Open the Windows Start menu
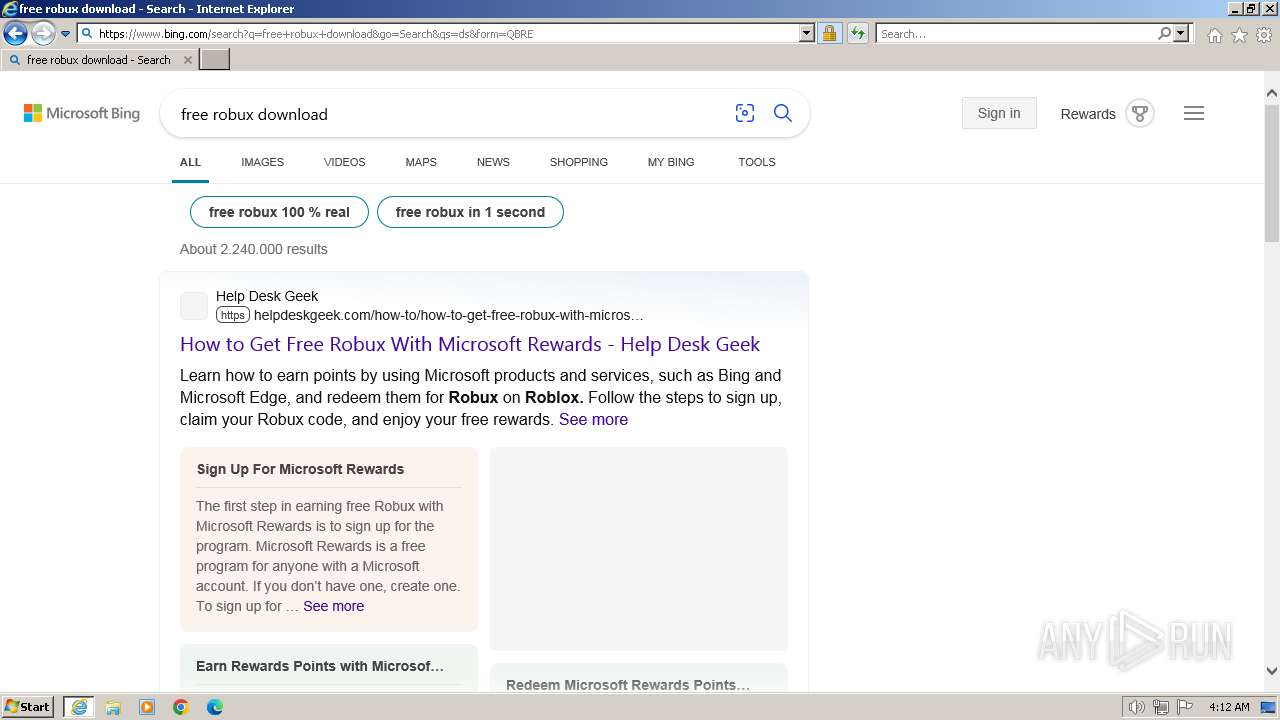This screenshot has height=720, width=1280. [x=28, y=707]
